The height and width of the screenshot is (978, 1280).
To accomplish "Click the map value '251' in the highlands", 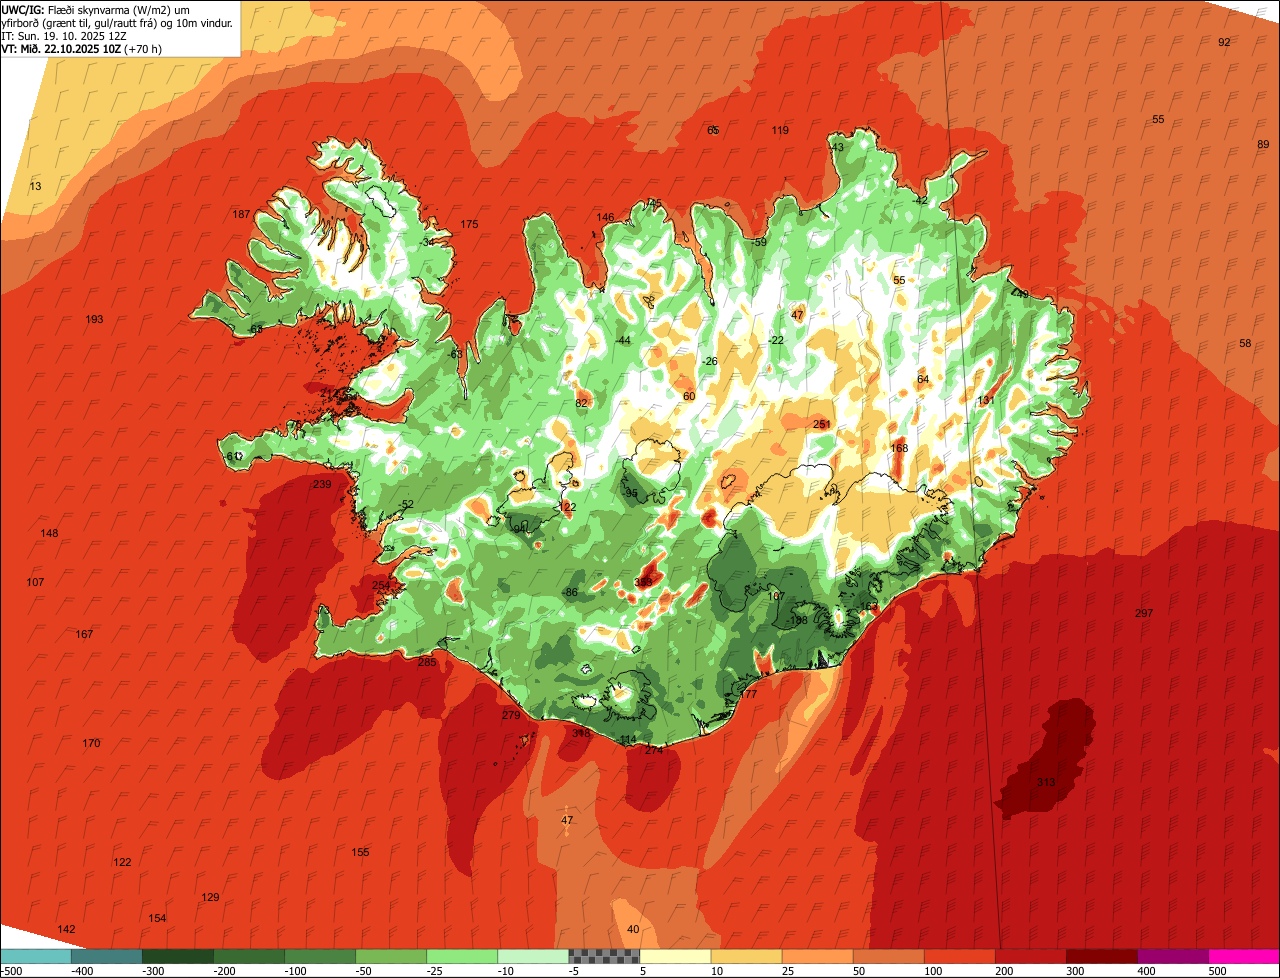I will click(x=822, y=424).
